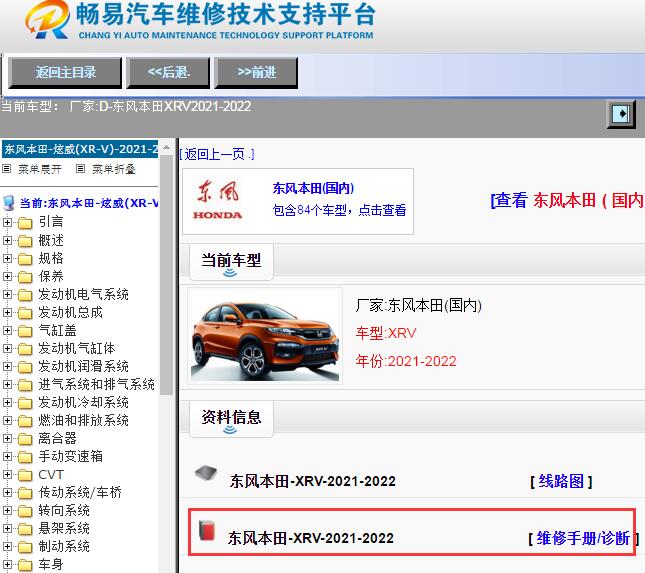The width and height of the screenshot is (645, 573).
Task: Click the 菜单折叠 list icon
Action: coord(81,169)
